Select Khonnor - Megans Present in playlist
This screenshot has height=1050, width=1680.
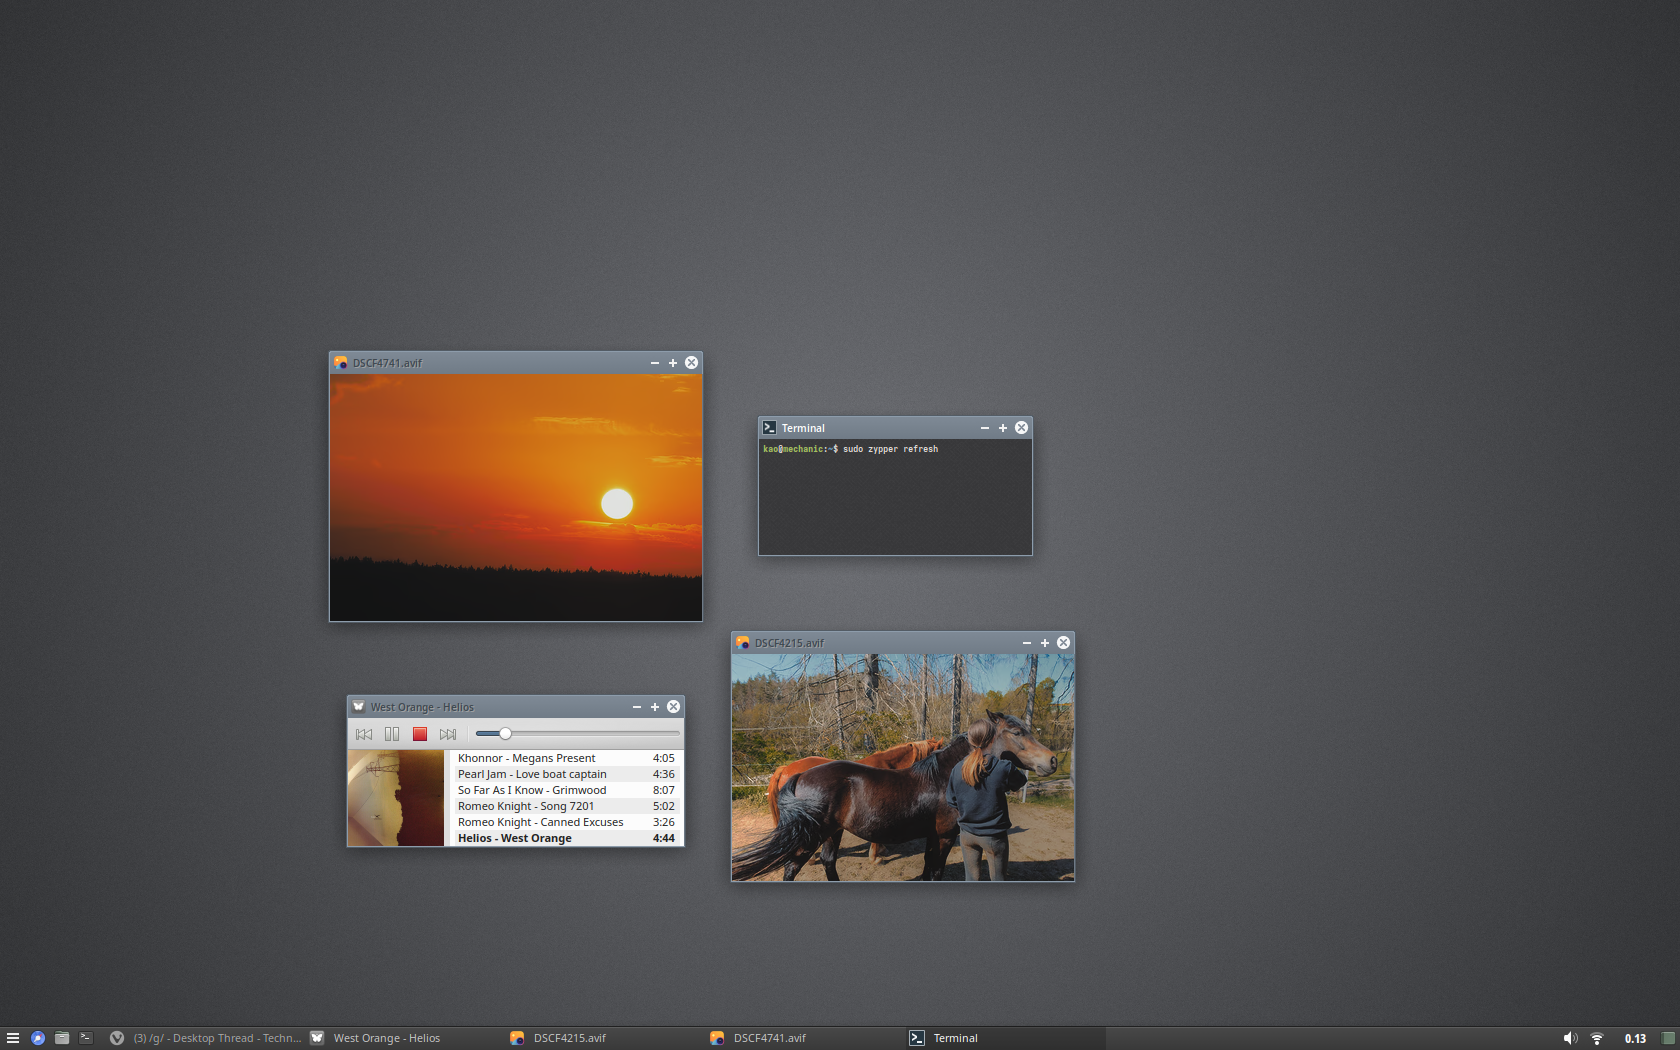[x=526, y=758]
